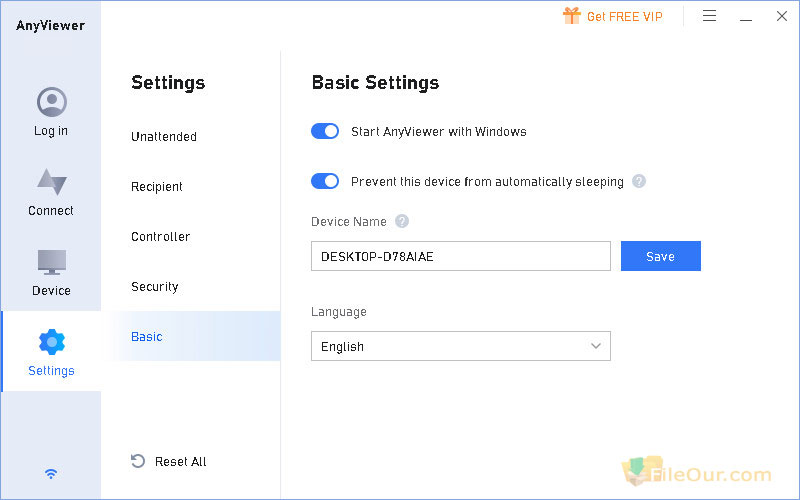This screenshot has height=500, width=800.
Task: Click help icon beside Prevent sleeping option
Action: tap(639, 181)
